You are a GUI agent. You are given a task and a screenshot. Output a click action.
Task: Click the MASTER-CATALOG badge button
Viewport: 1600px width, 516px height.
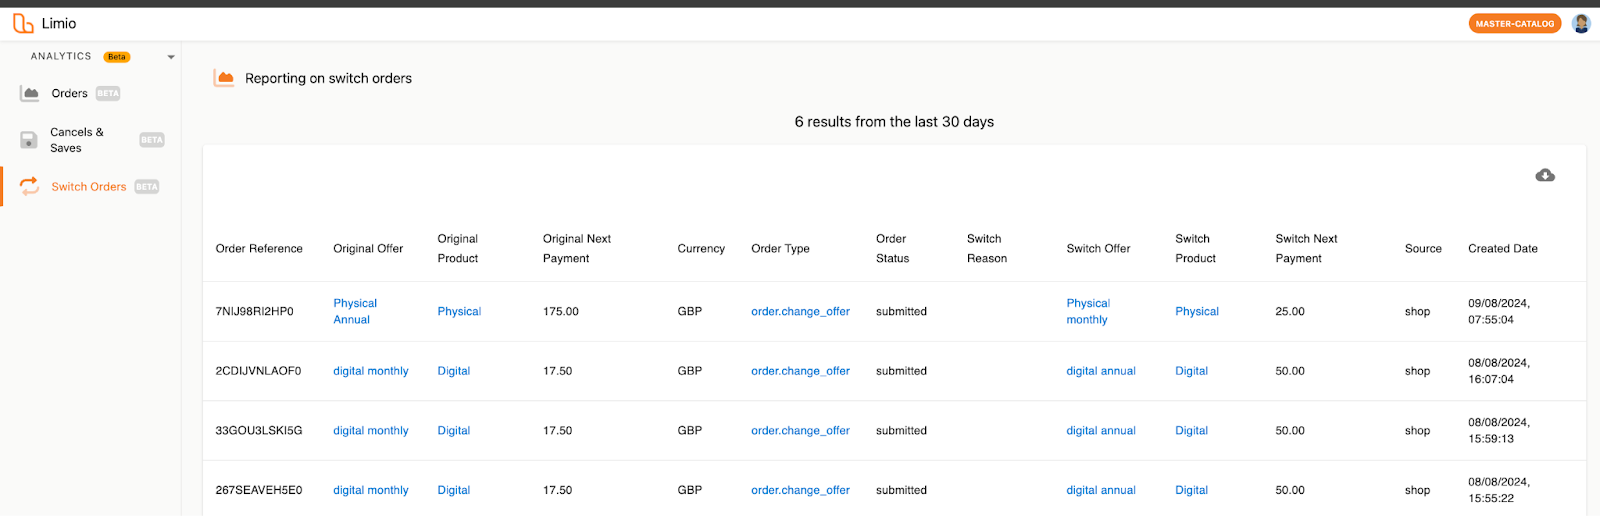(x=1514, y=23)
